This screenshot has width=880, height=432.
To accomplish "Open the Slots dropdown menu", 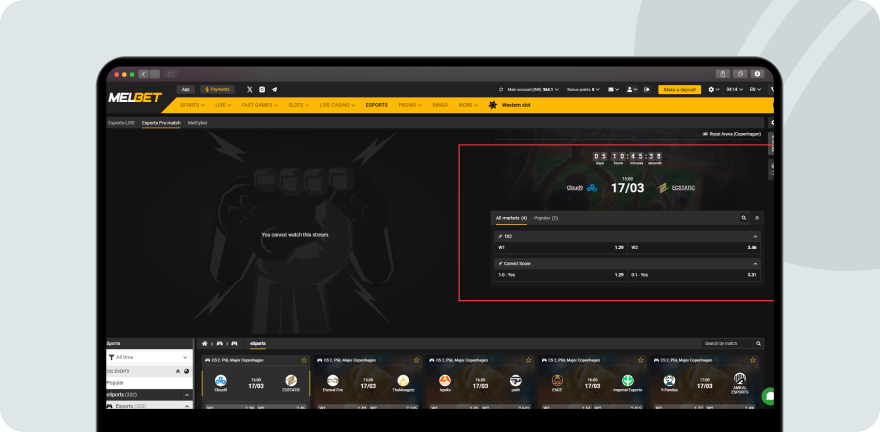I will tap(298, 105).
